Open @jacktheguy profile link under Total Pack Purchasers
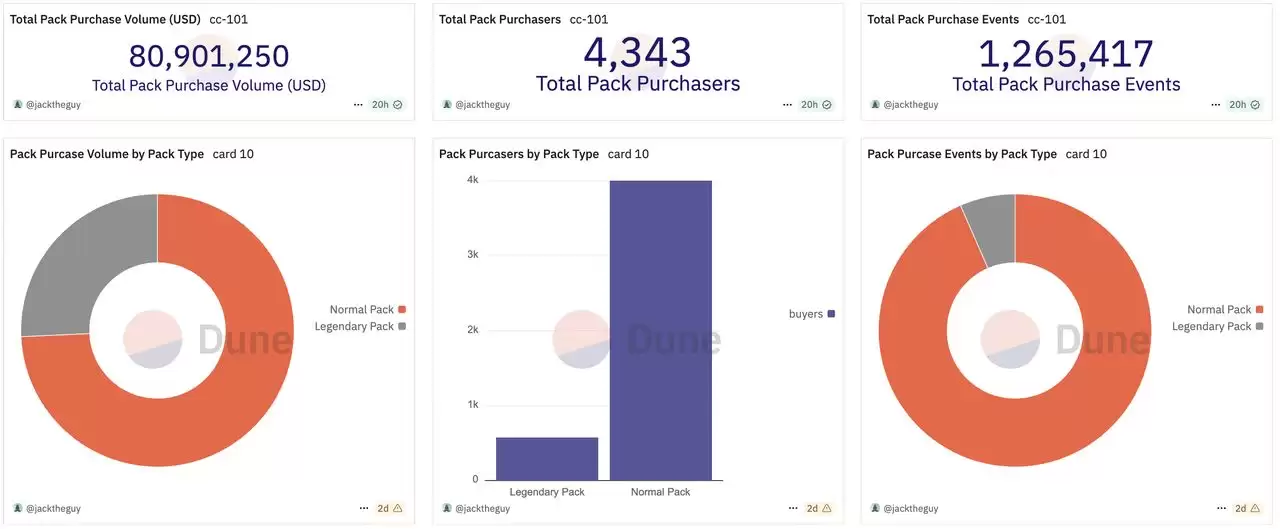The height and width of the screenshot is (529, 1280). [482, 104]
